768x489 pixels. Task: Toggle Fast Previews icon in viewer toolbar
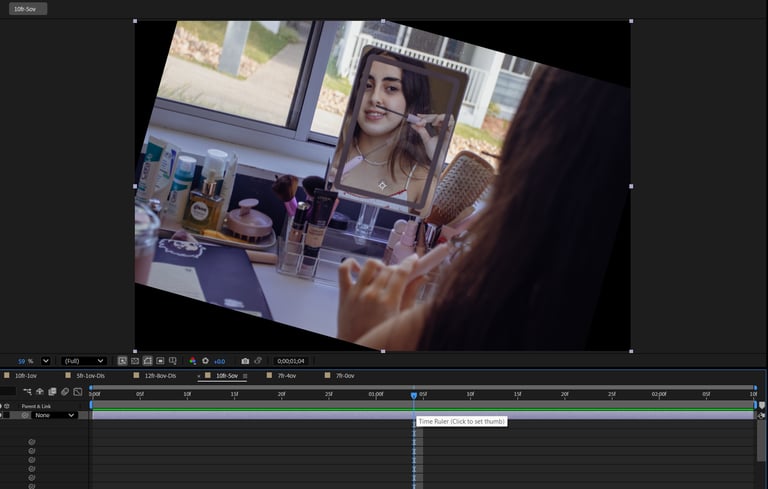click(122, 361)
